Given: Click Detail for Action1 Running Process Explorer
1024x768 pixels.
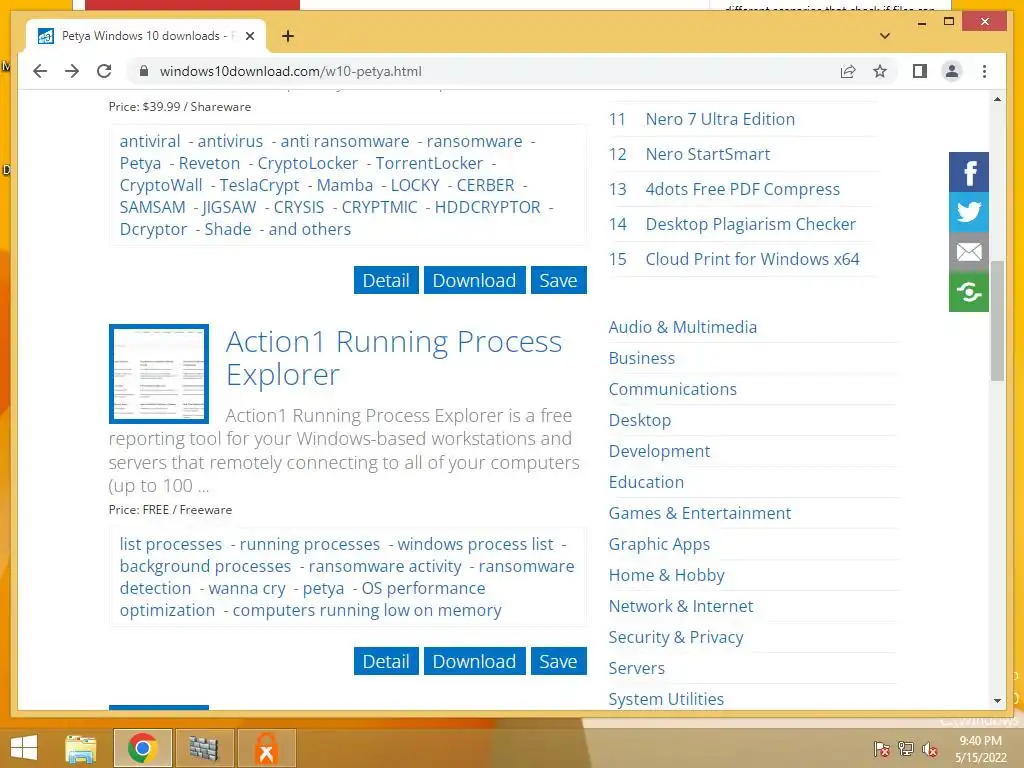Looking at the screenshot, I should 386,661.
